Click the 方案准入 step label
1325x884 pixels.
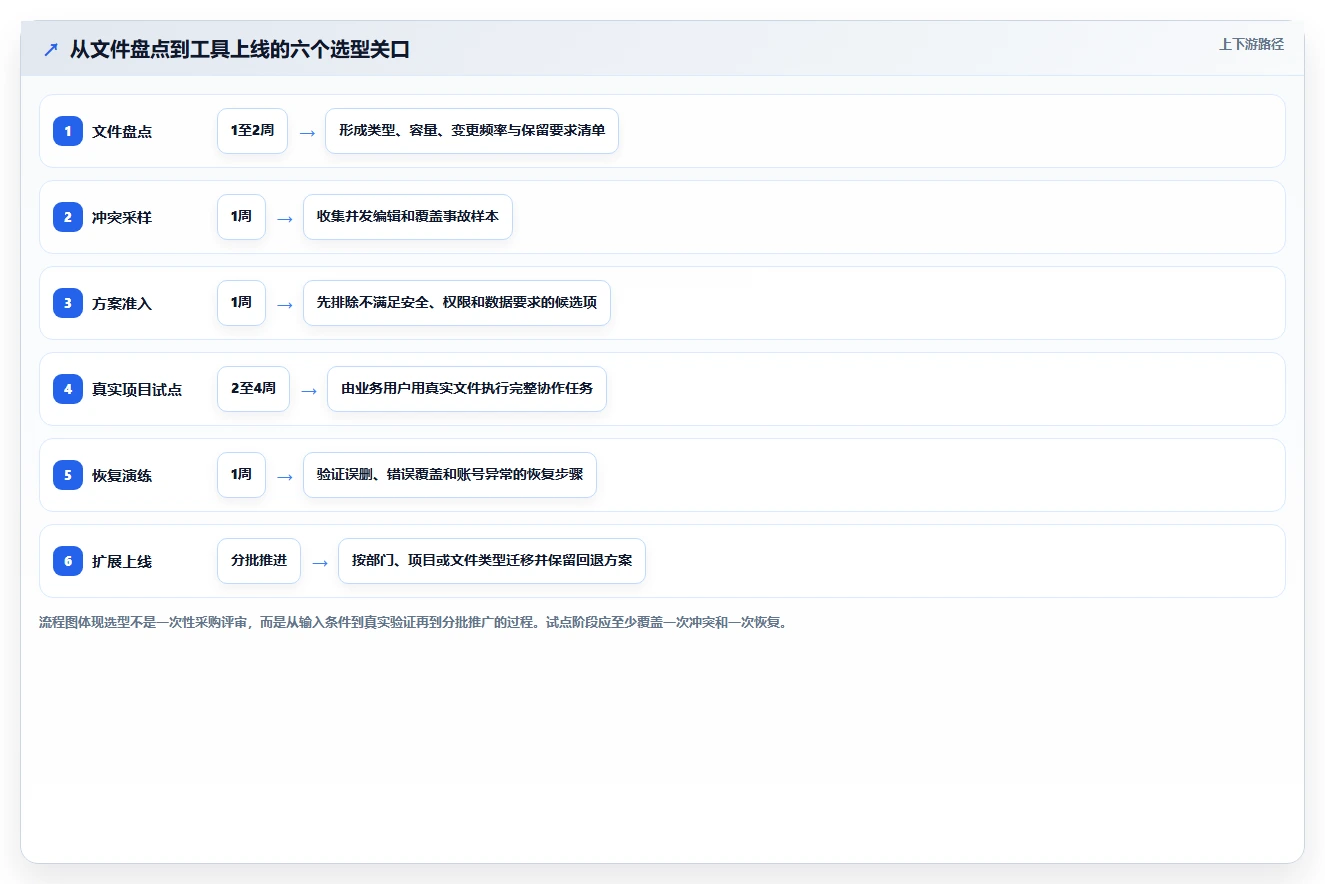tap(122, 303)
